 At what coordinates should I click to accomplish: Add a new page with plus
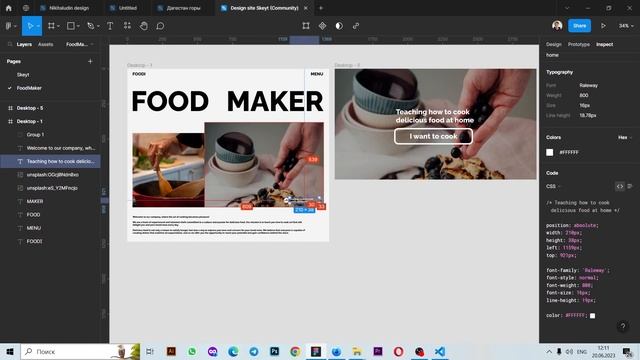pos(90,61)
